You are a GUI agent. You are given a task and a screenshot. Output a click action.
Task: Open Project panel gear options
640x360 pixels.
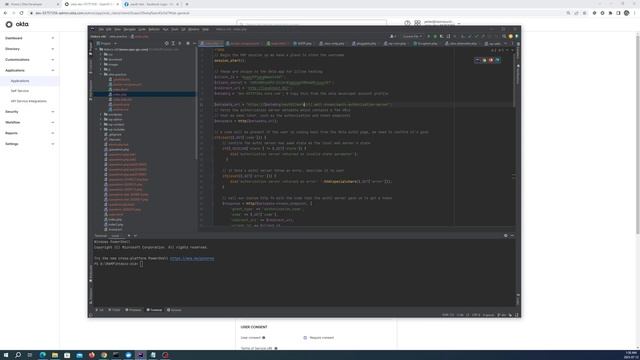pos(188,43)
